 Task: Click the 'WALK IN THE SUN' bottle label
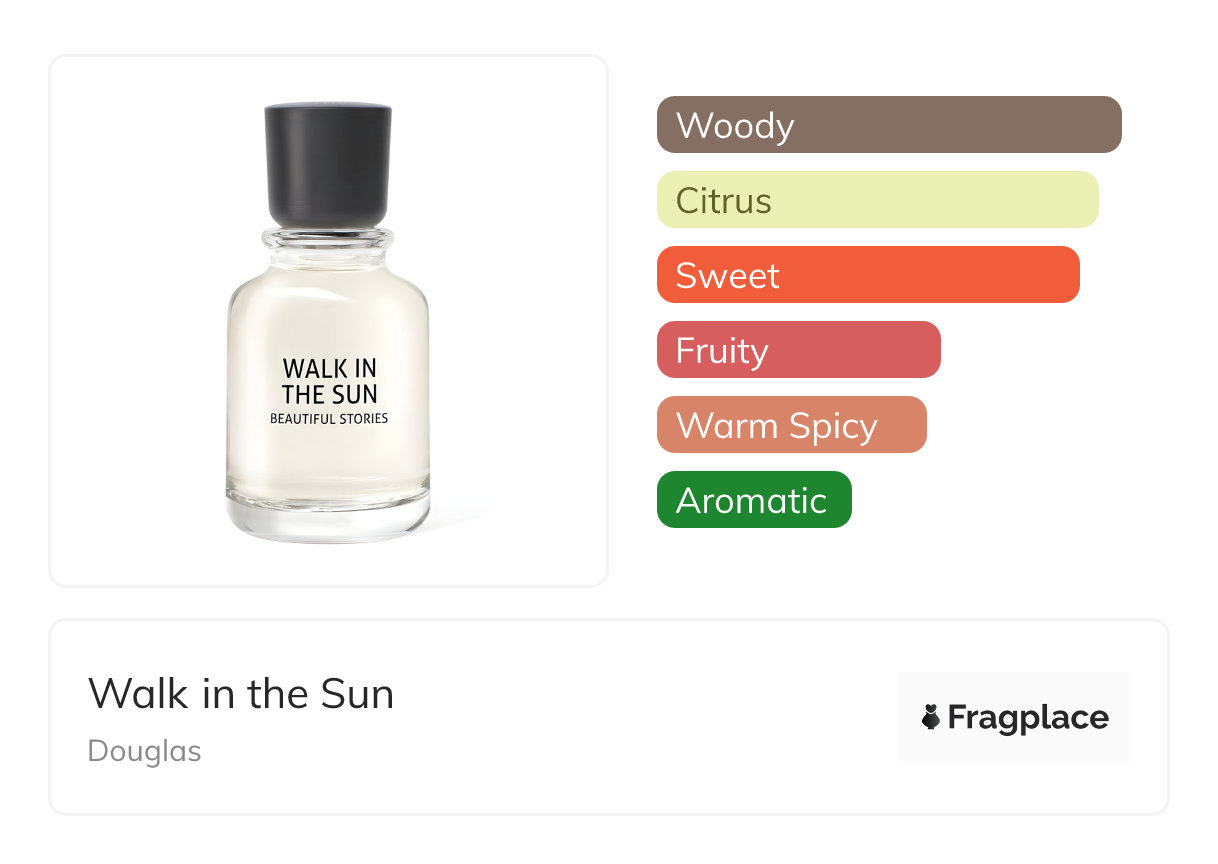pyautogui.click(x=329, y=381)
